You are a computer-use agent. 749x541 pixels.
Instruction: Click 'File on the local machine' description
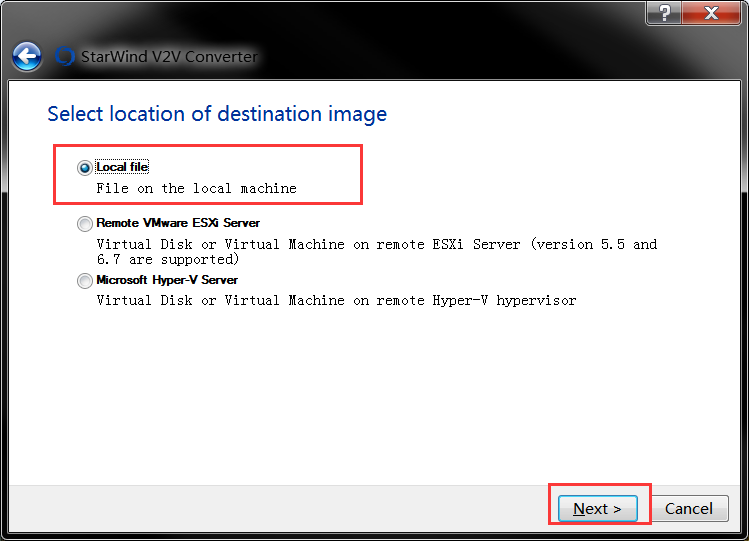[x=196, y=188]
